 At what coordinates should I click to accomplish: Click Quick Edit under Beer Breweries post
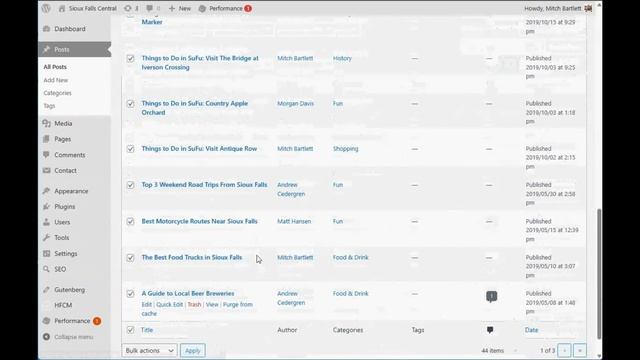pyautogui.click(x=169, y=304)
